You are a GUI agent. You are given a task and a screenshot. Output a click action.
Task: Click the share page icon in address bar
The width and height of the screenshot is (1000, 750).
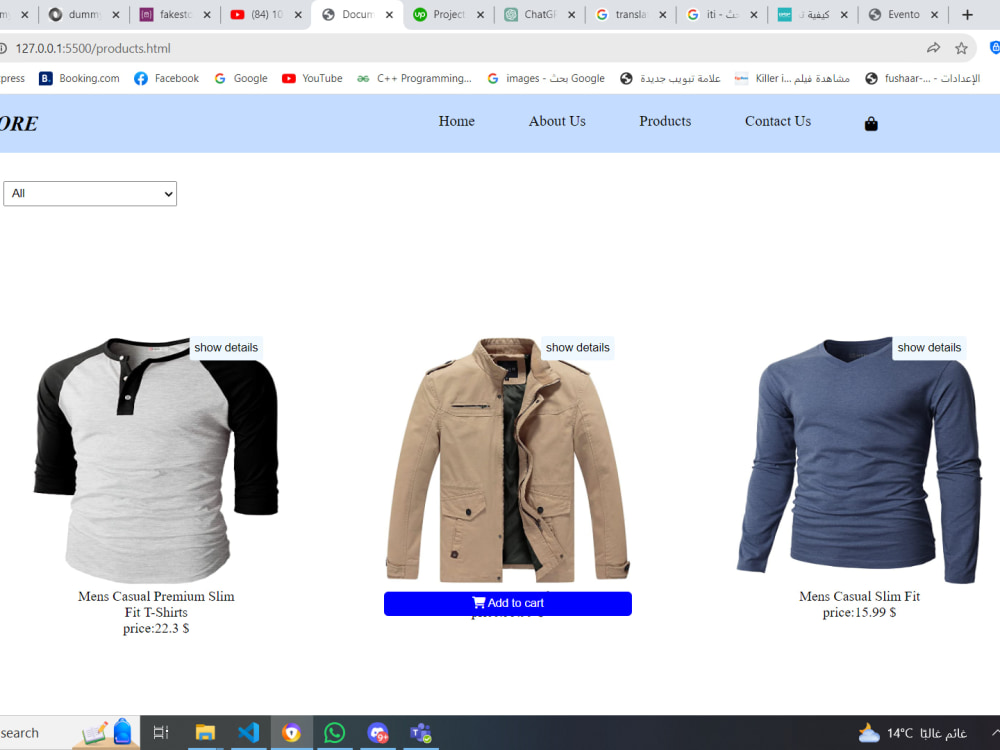(934, 48)
